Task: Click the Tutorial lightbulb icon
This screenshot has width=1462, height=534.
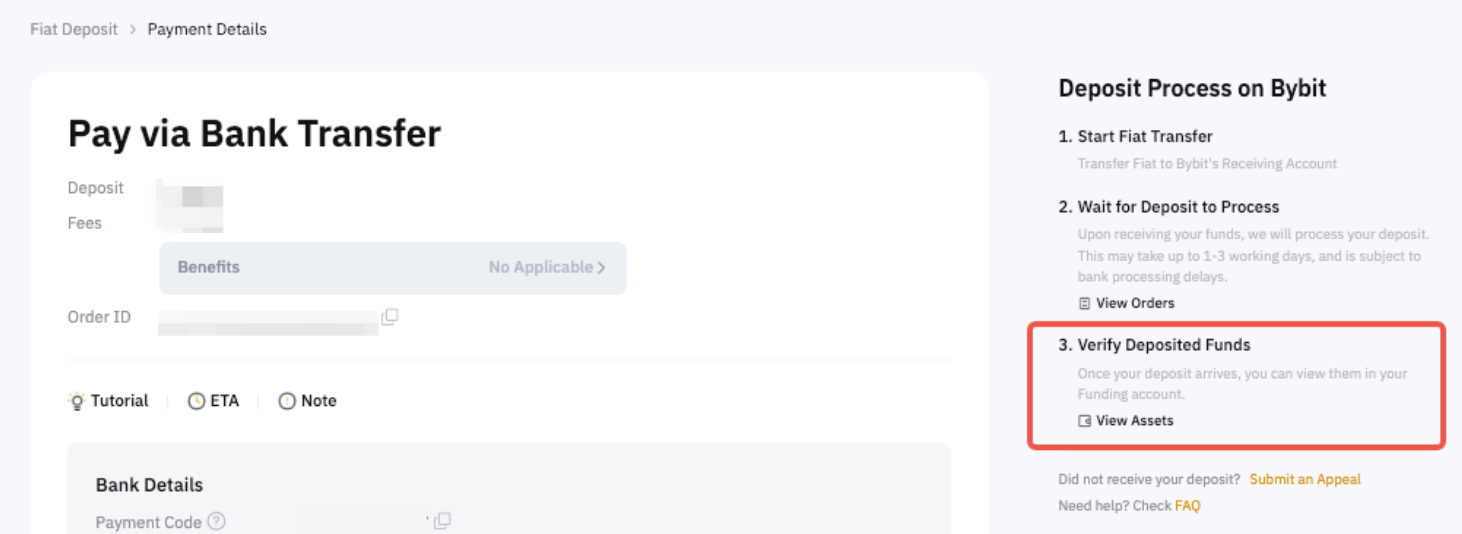Action: pos(77,401)
